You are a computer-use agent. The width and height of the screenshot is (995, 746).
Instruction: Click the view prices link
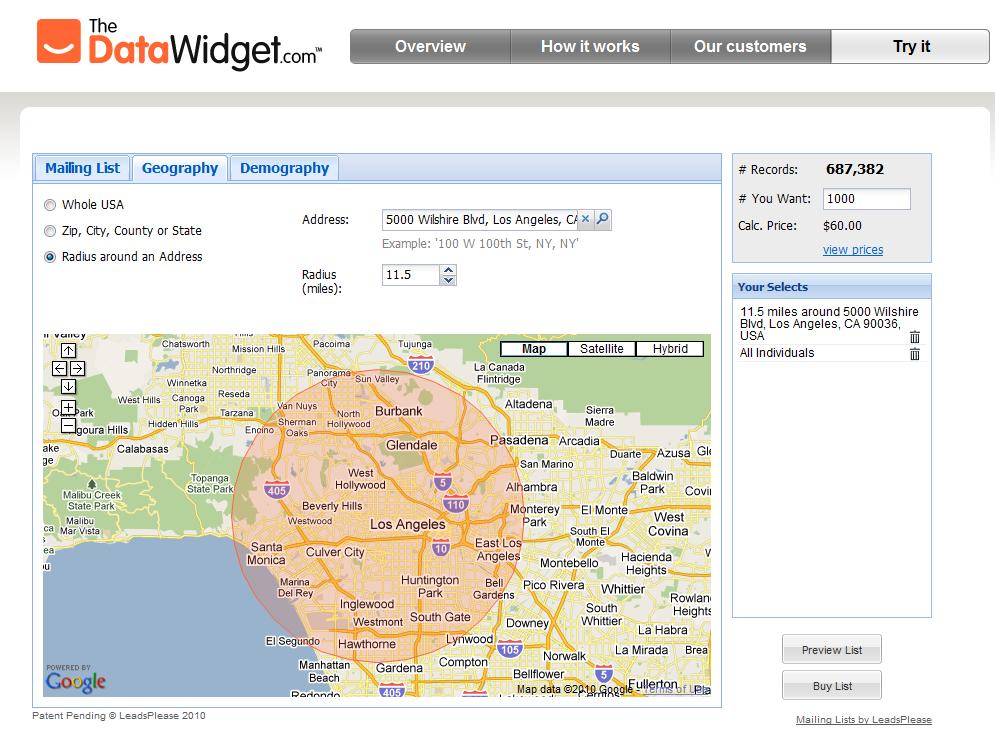coord(853,250)
